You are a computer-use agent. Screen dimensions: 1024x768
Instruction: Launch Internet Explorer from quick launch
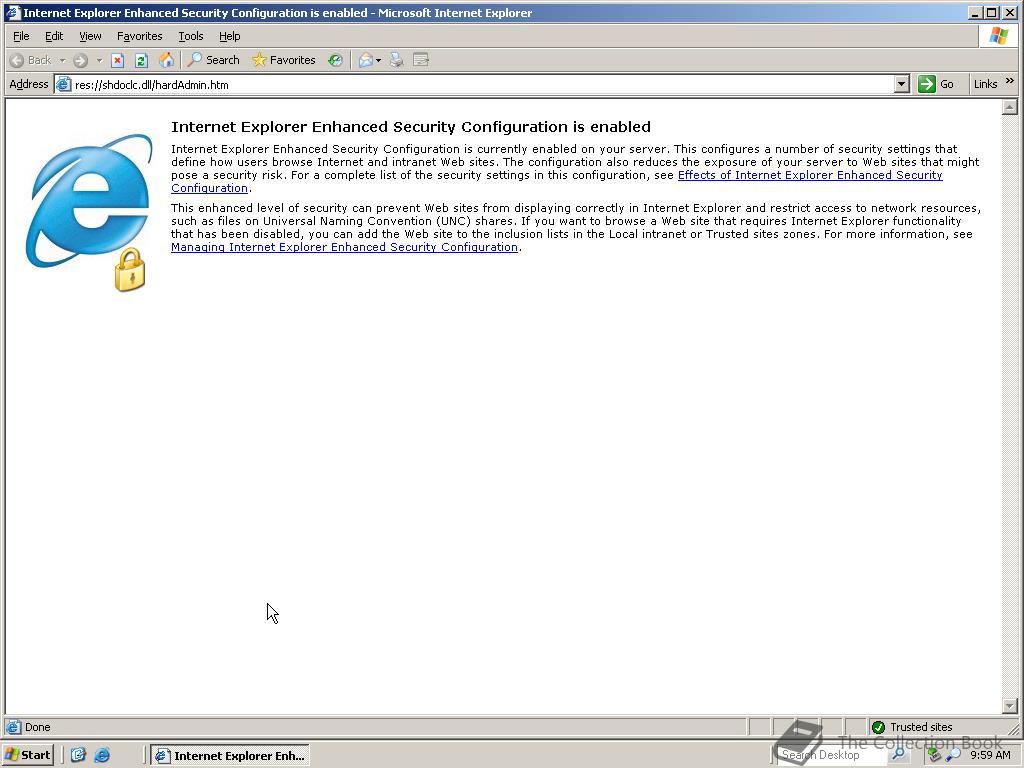(103, 755)
